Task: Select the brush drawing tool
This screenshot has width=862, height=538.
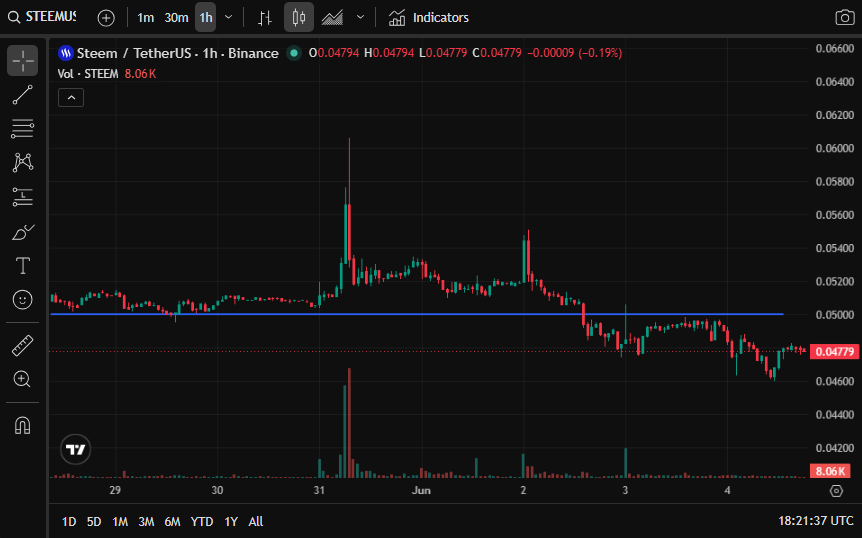Action: [x=23, y=232]
